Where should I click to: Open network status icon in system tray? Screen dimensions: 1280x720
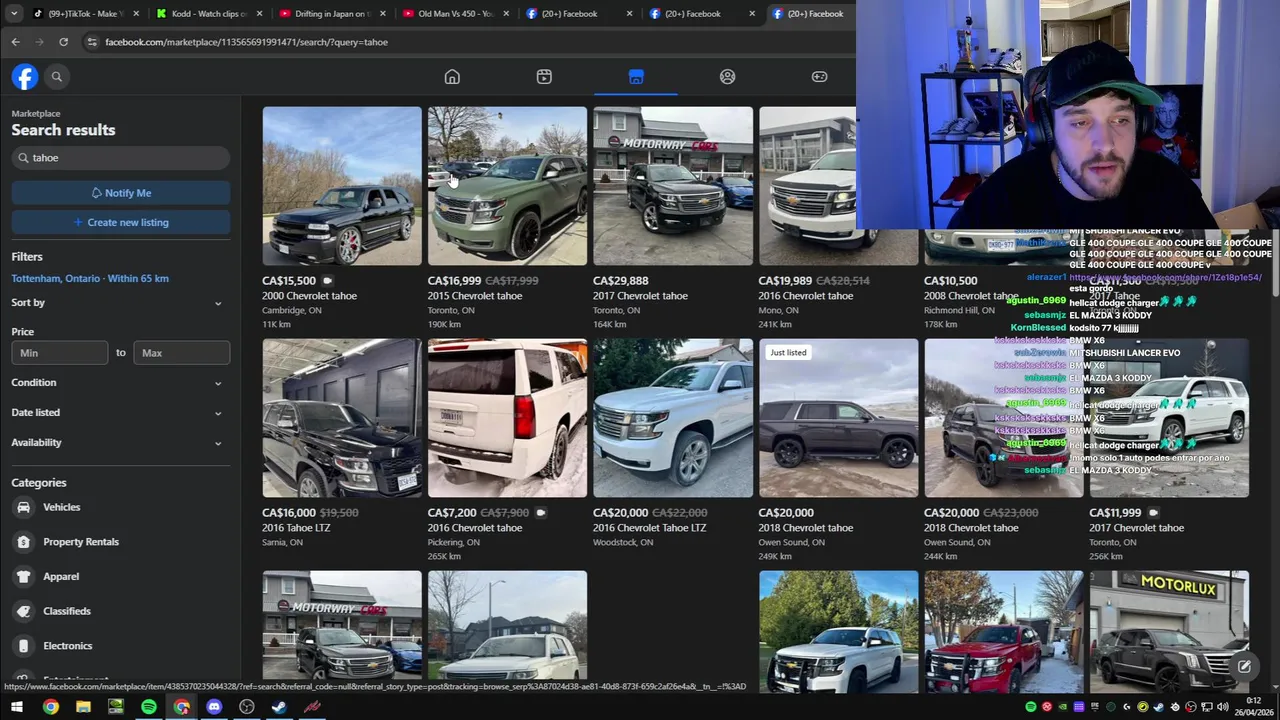point(1207,707)
